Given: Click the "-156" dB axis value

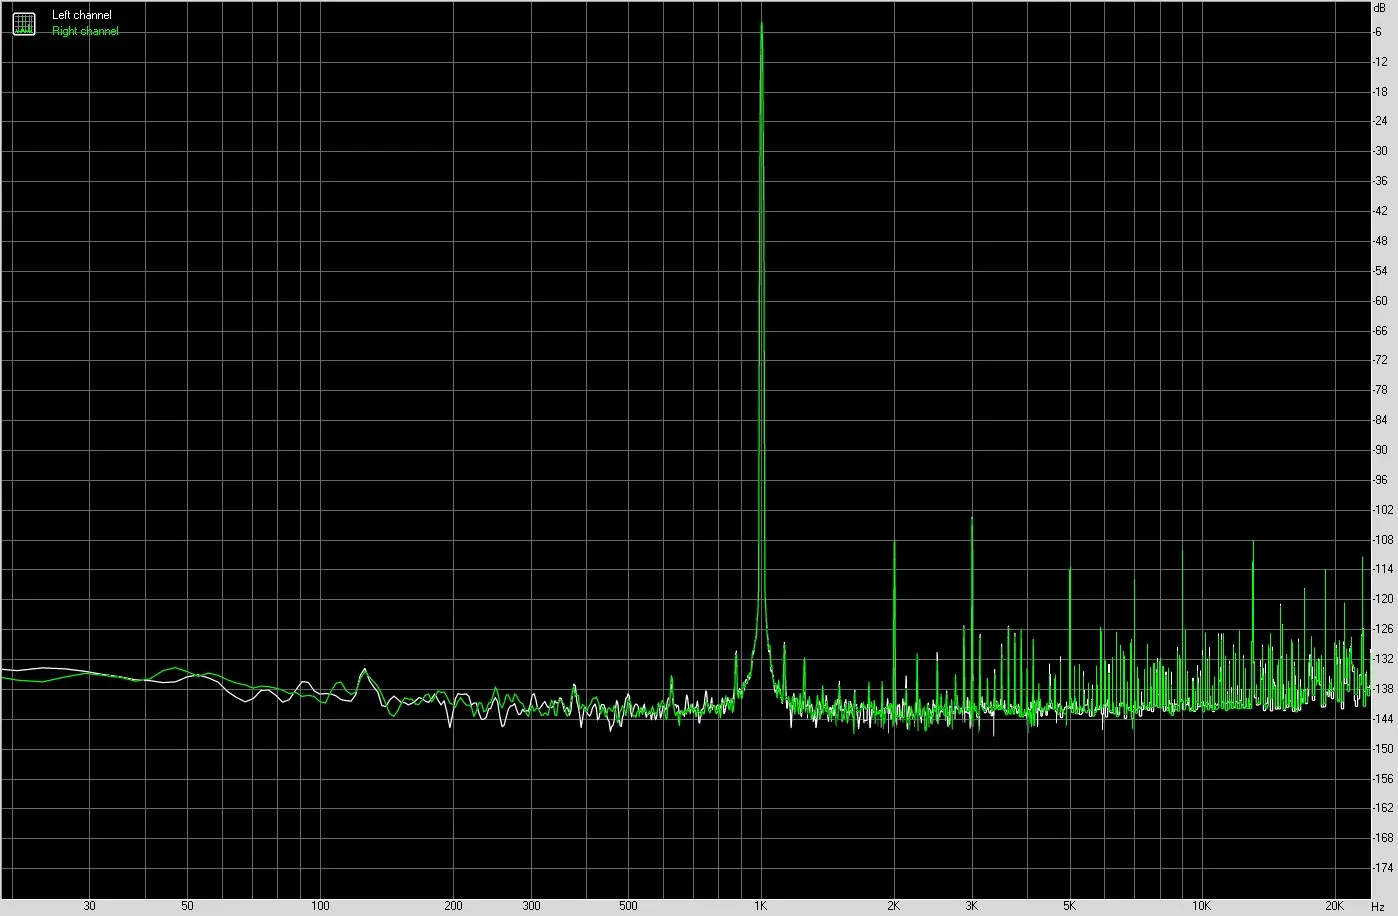Looking at the screenshot, I should (1383, 778).
